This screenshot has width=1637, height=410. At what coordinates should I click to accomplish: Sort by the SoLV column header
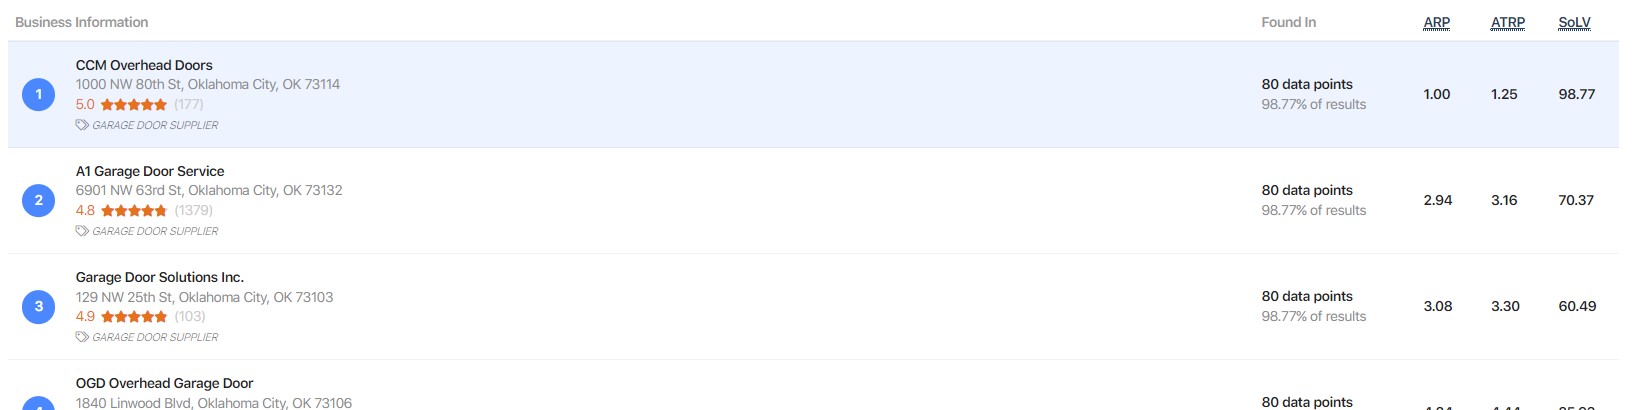(1574, 22)
